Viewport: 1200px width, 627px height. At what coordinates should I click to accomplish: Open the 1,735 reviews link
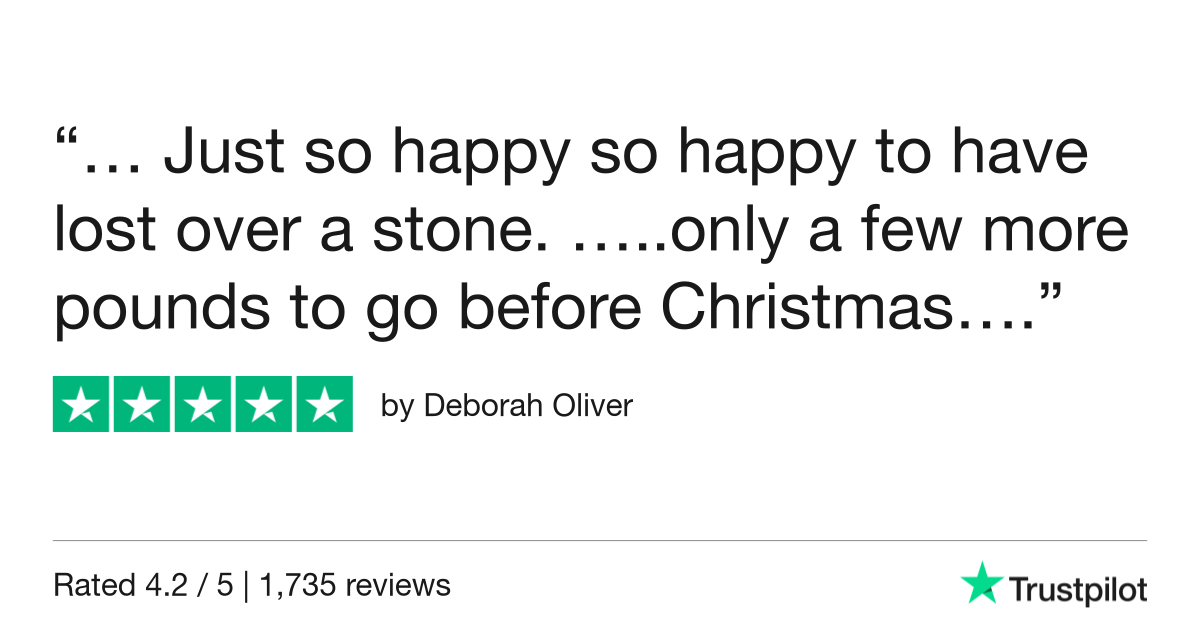pyautogui.click(x=355, y=585)
